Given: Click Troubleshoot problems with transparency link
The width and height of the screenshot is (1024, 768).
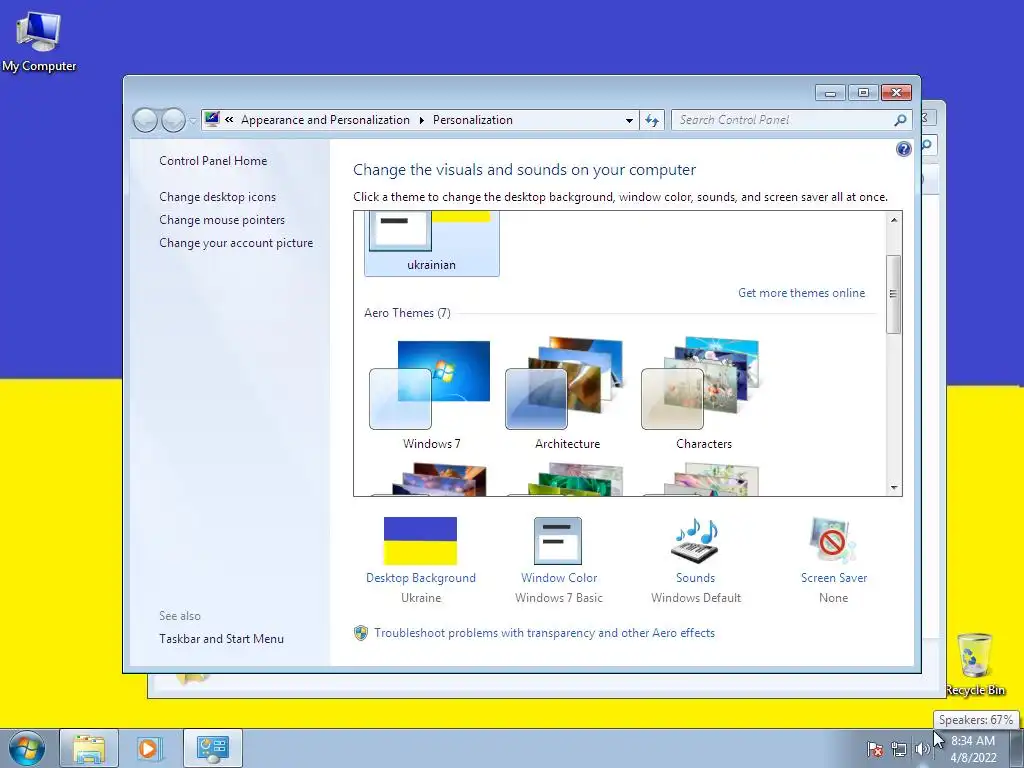Looking at the screenshot, I should click(544, 633).
